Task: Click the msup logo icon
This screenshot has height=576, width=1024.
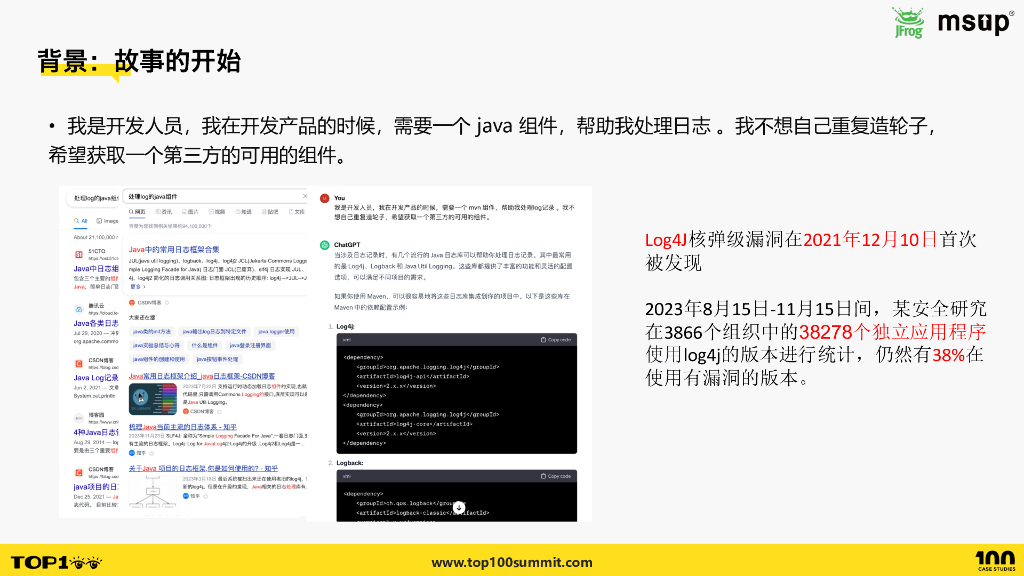Action: click(975, 22)
